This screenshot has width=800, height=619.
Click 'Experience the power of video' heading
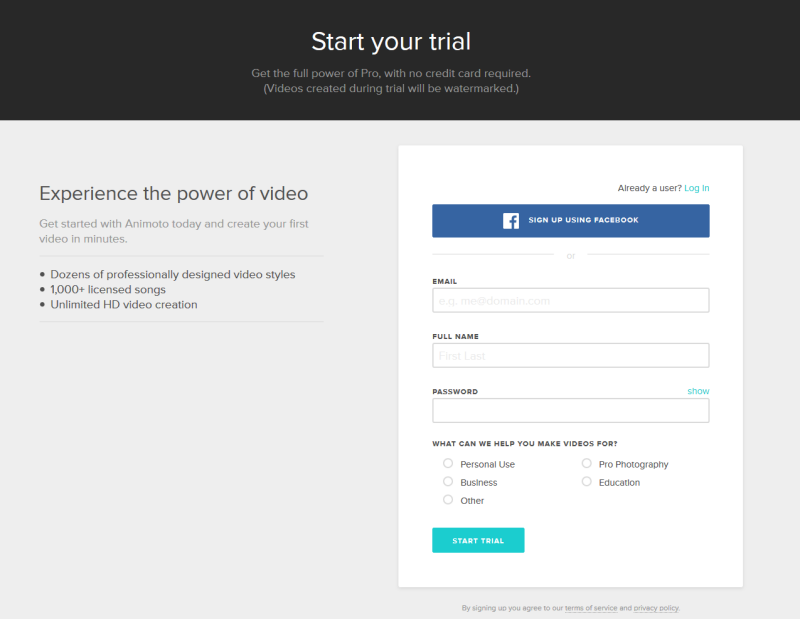pyautogui.click(x=173, y=193)
